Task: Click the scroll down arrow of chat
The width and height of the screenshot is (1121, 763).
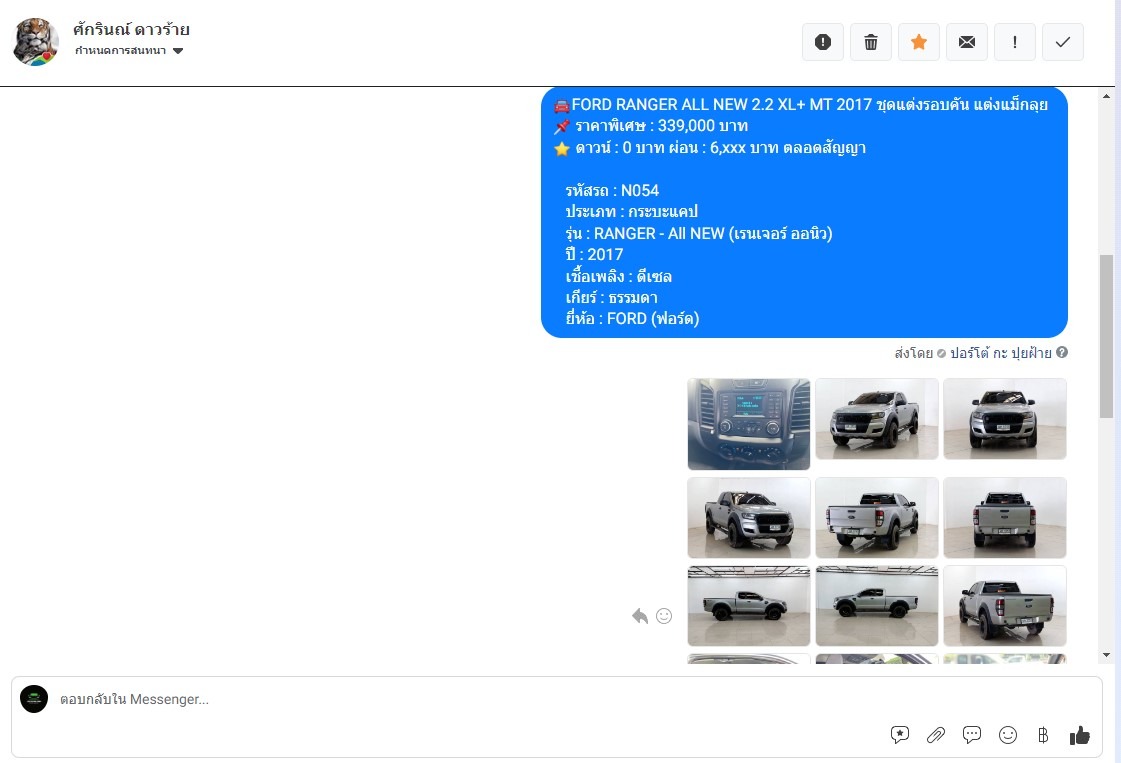Action: click(x=1107, y=655)
